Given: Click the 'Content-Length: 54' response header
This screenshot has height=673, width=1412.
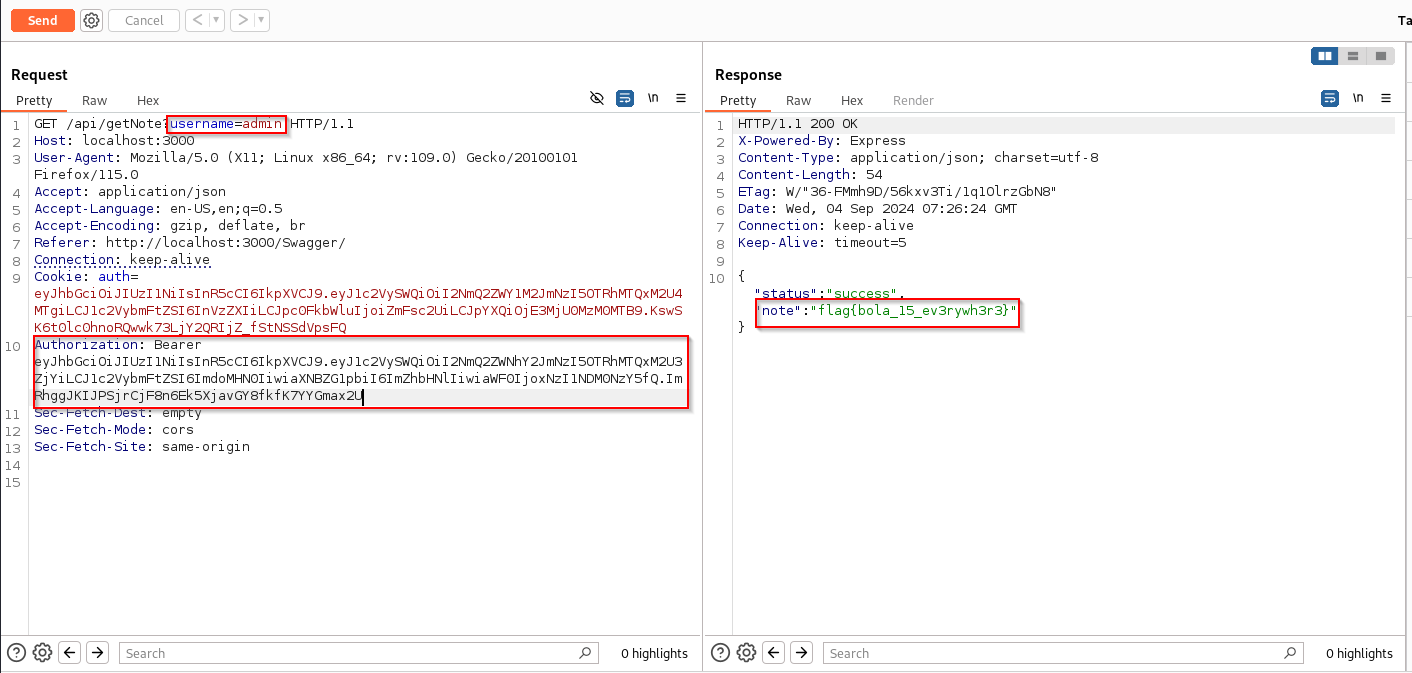Looking at the screenshot, I should tap(810, 175).
